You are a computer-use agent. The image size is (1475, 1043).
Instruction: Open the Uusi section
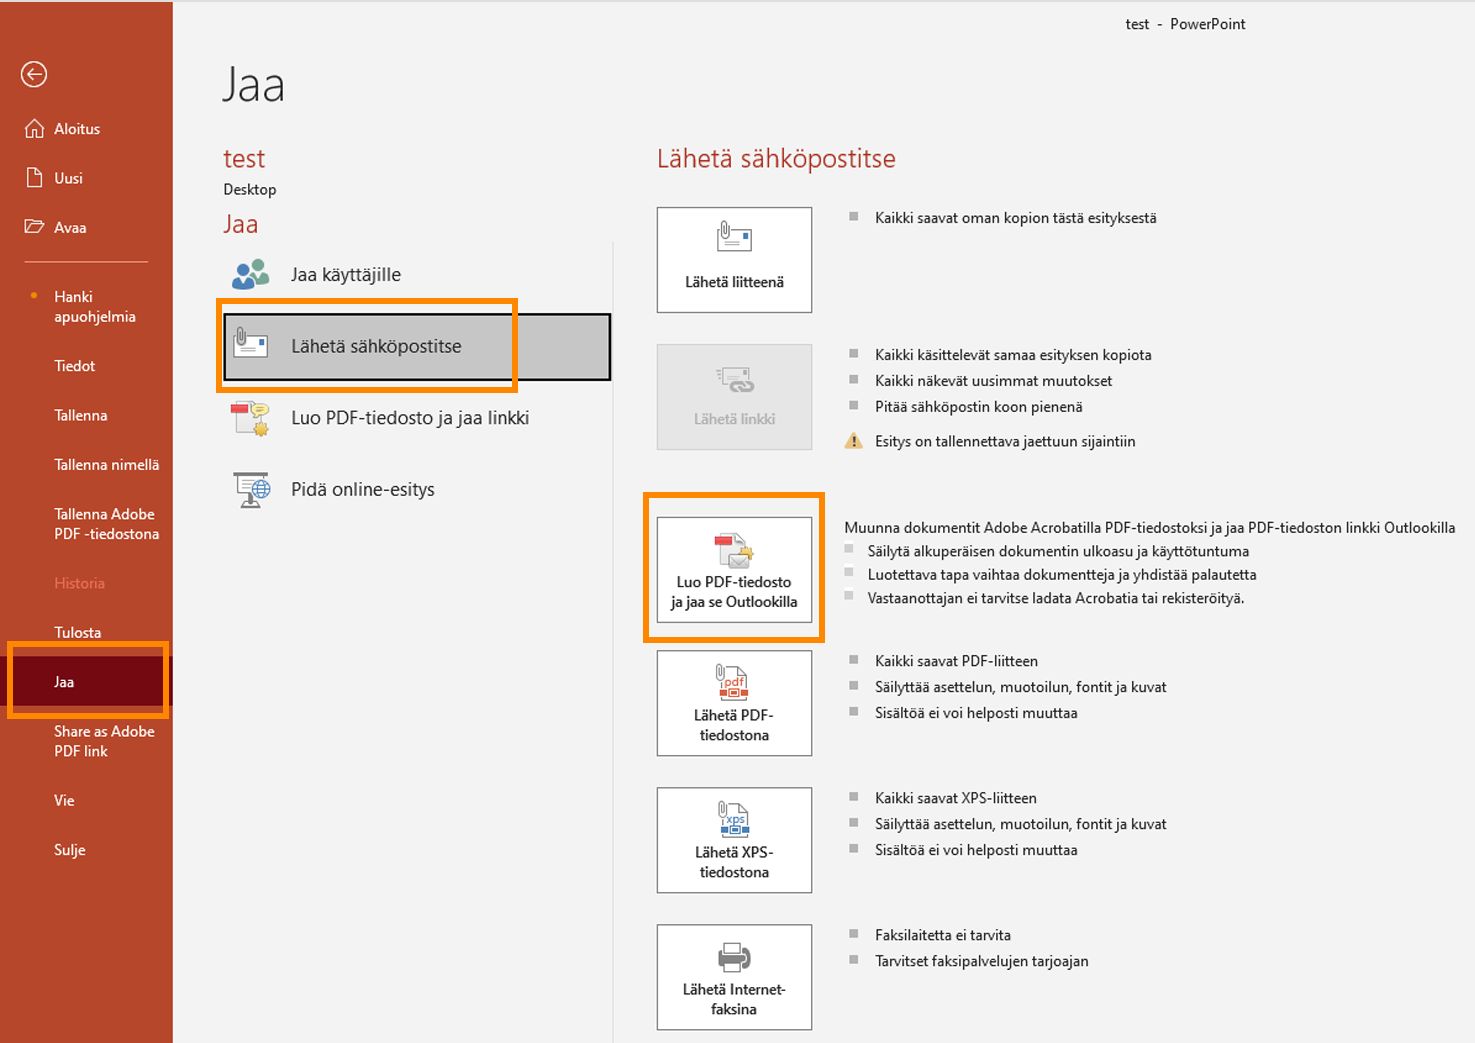pyautogui.click(x=69, y=177)
